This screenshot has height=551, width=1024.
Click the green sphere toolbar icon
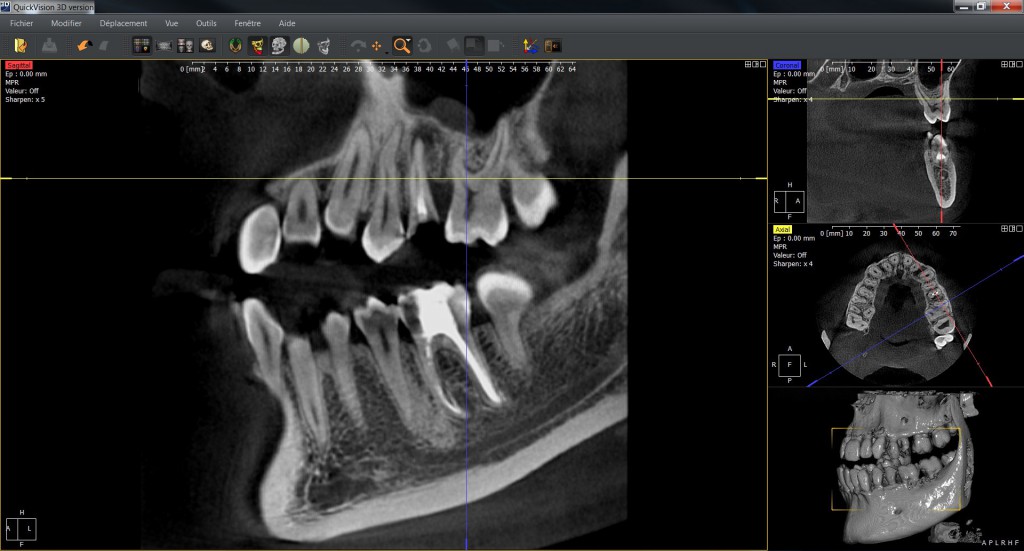coord(301,45)
